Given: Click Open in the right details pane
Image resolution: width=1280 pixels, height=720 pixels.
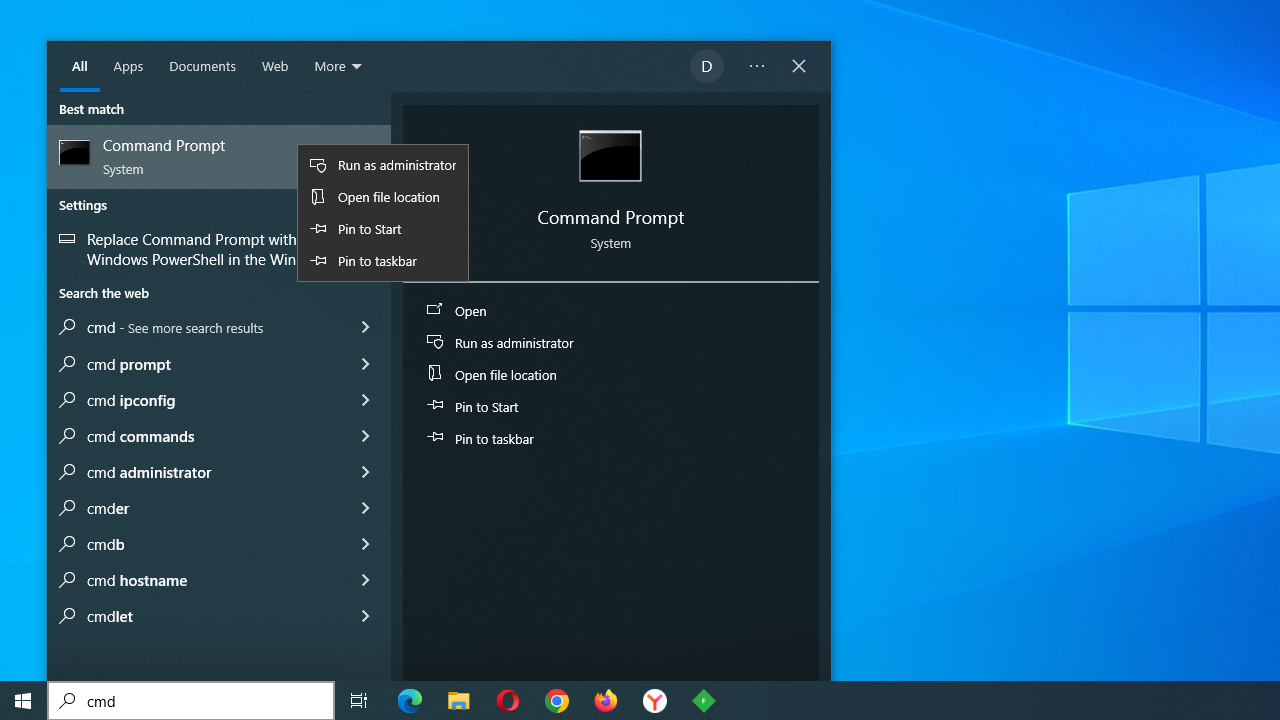Looking at the screenshot, I should (470, 311).
